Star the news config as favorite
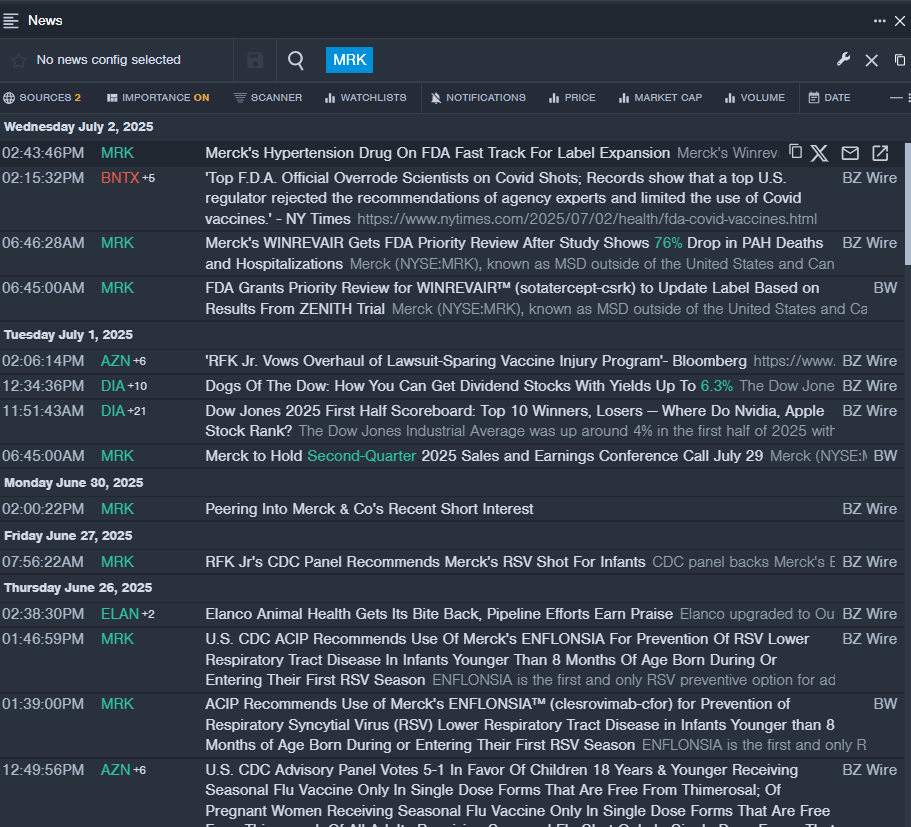Viewport: 911px width, 827px height. (19, 60)
